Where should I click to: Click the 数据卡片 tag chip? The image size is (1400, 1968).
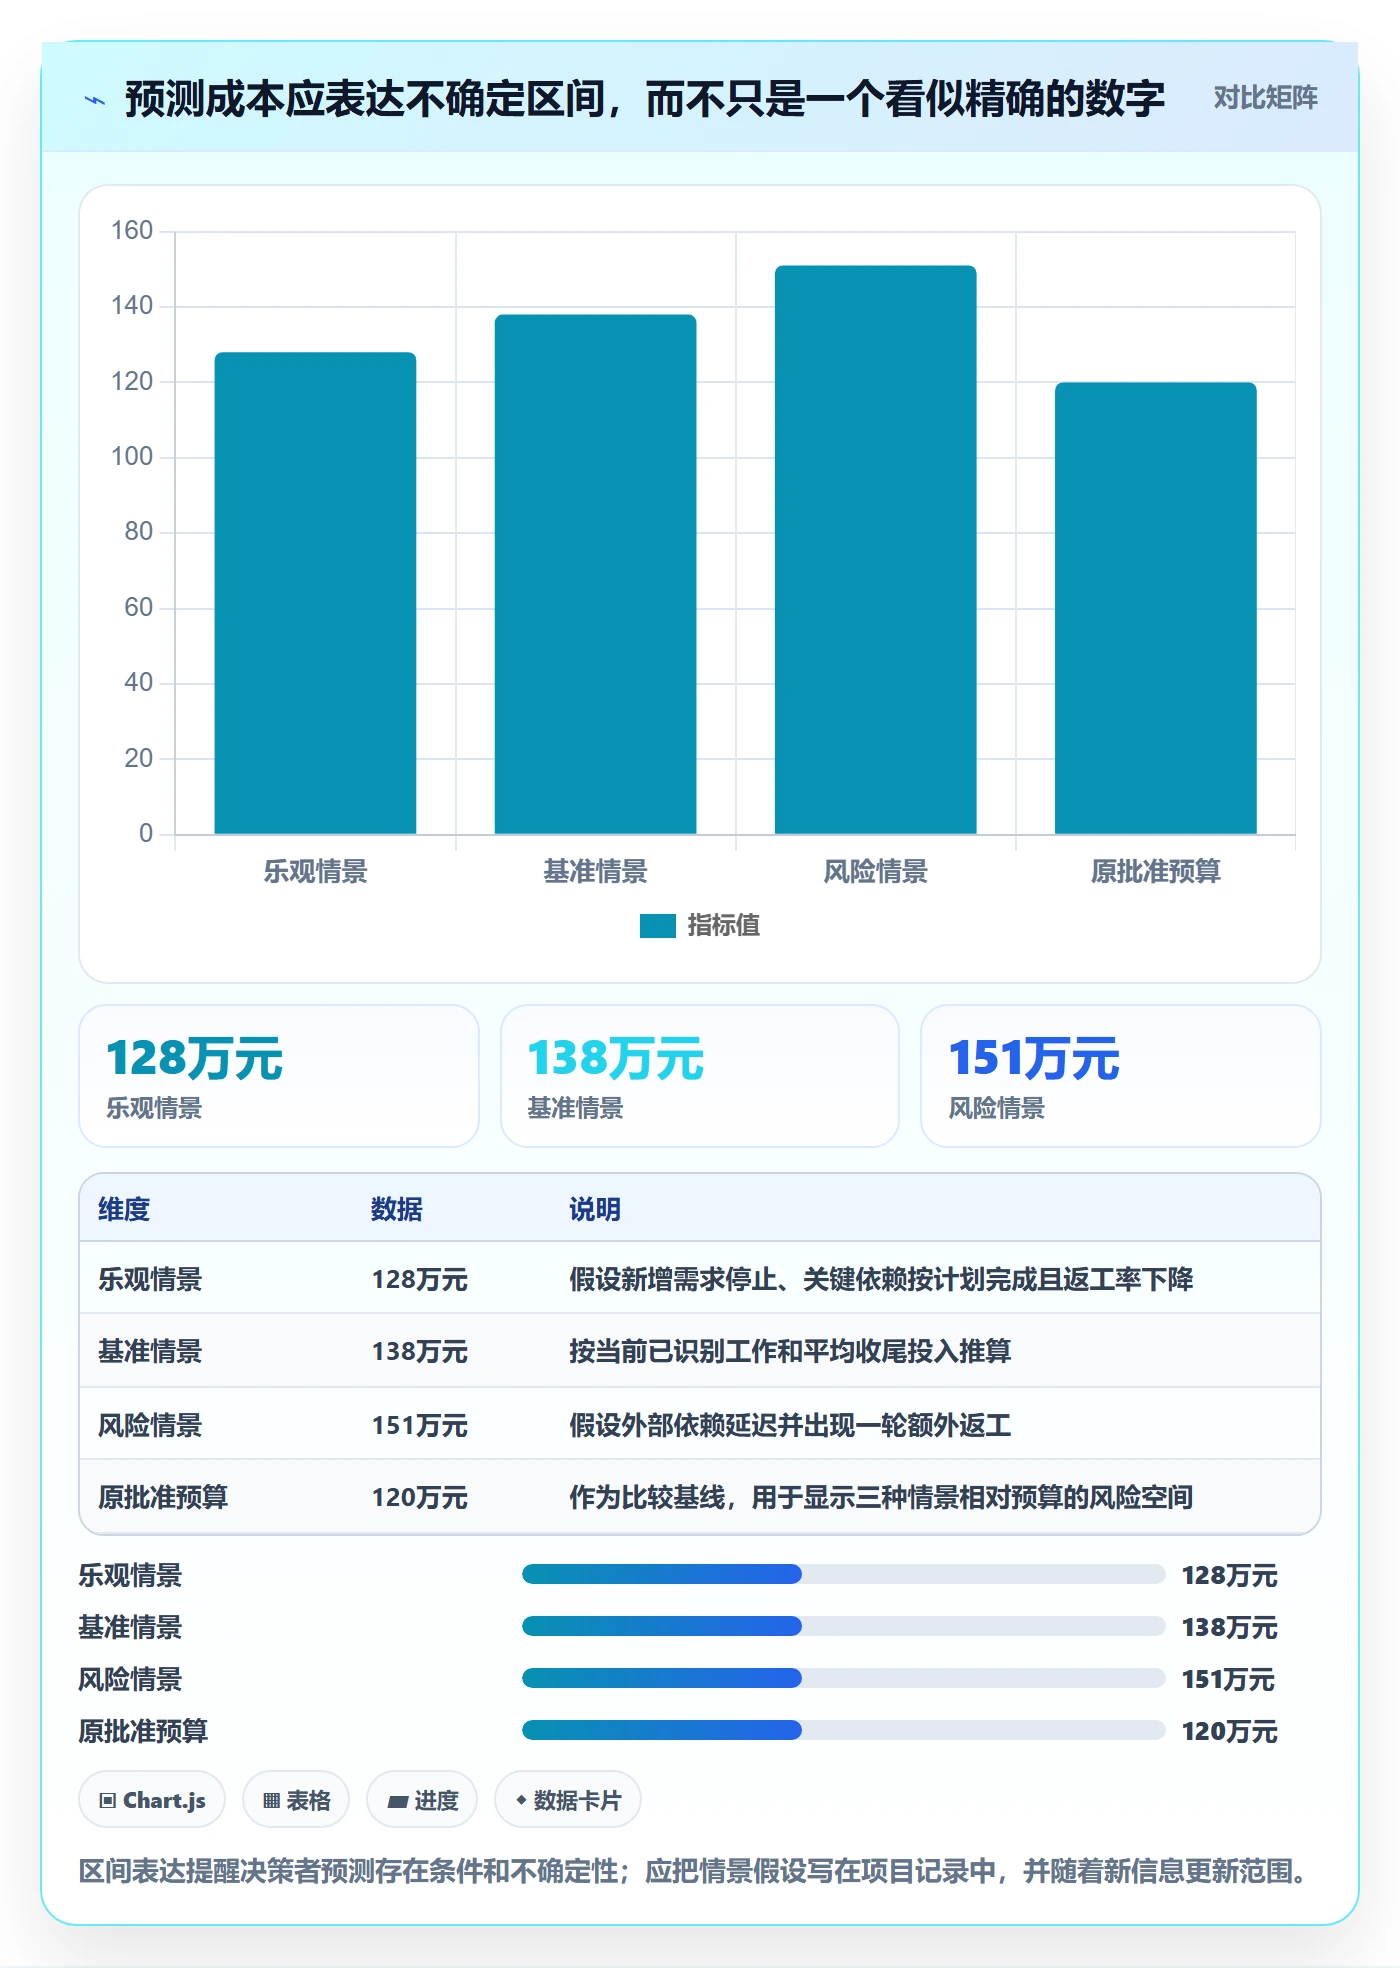(x=568, y=1800)
